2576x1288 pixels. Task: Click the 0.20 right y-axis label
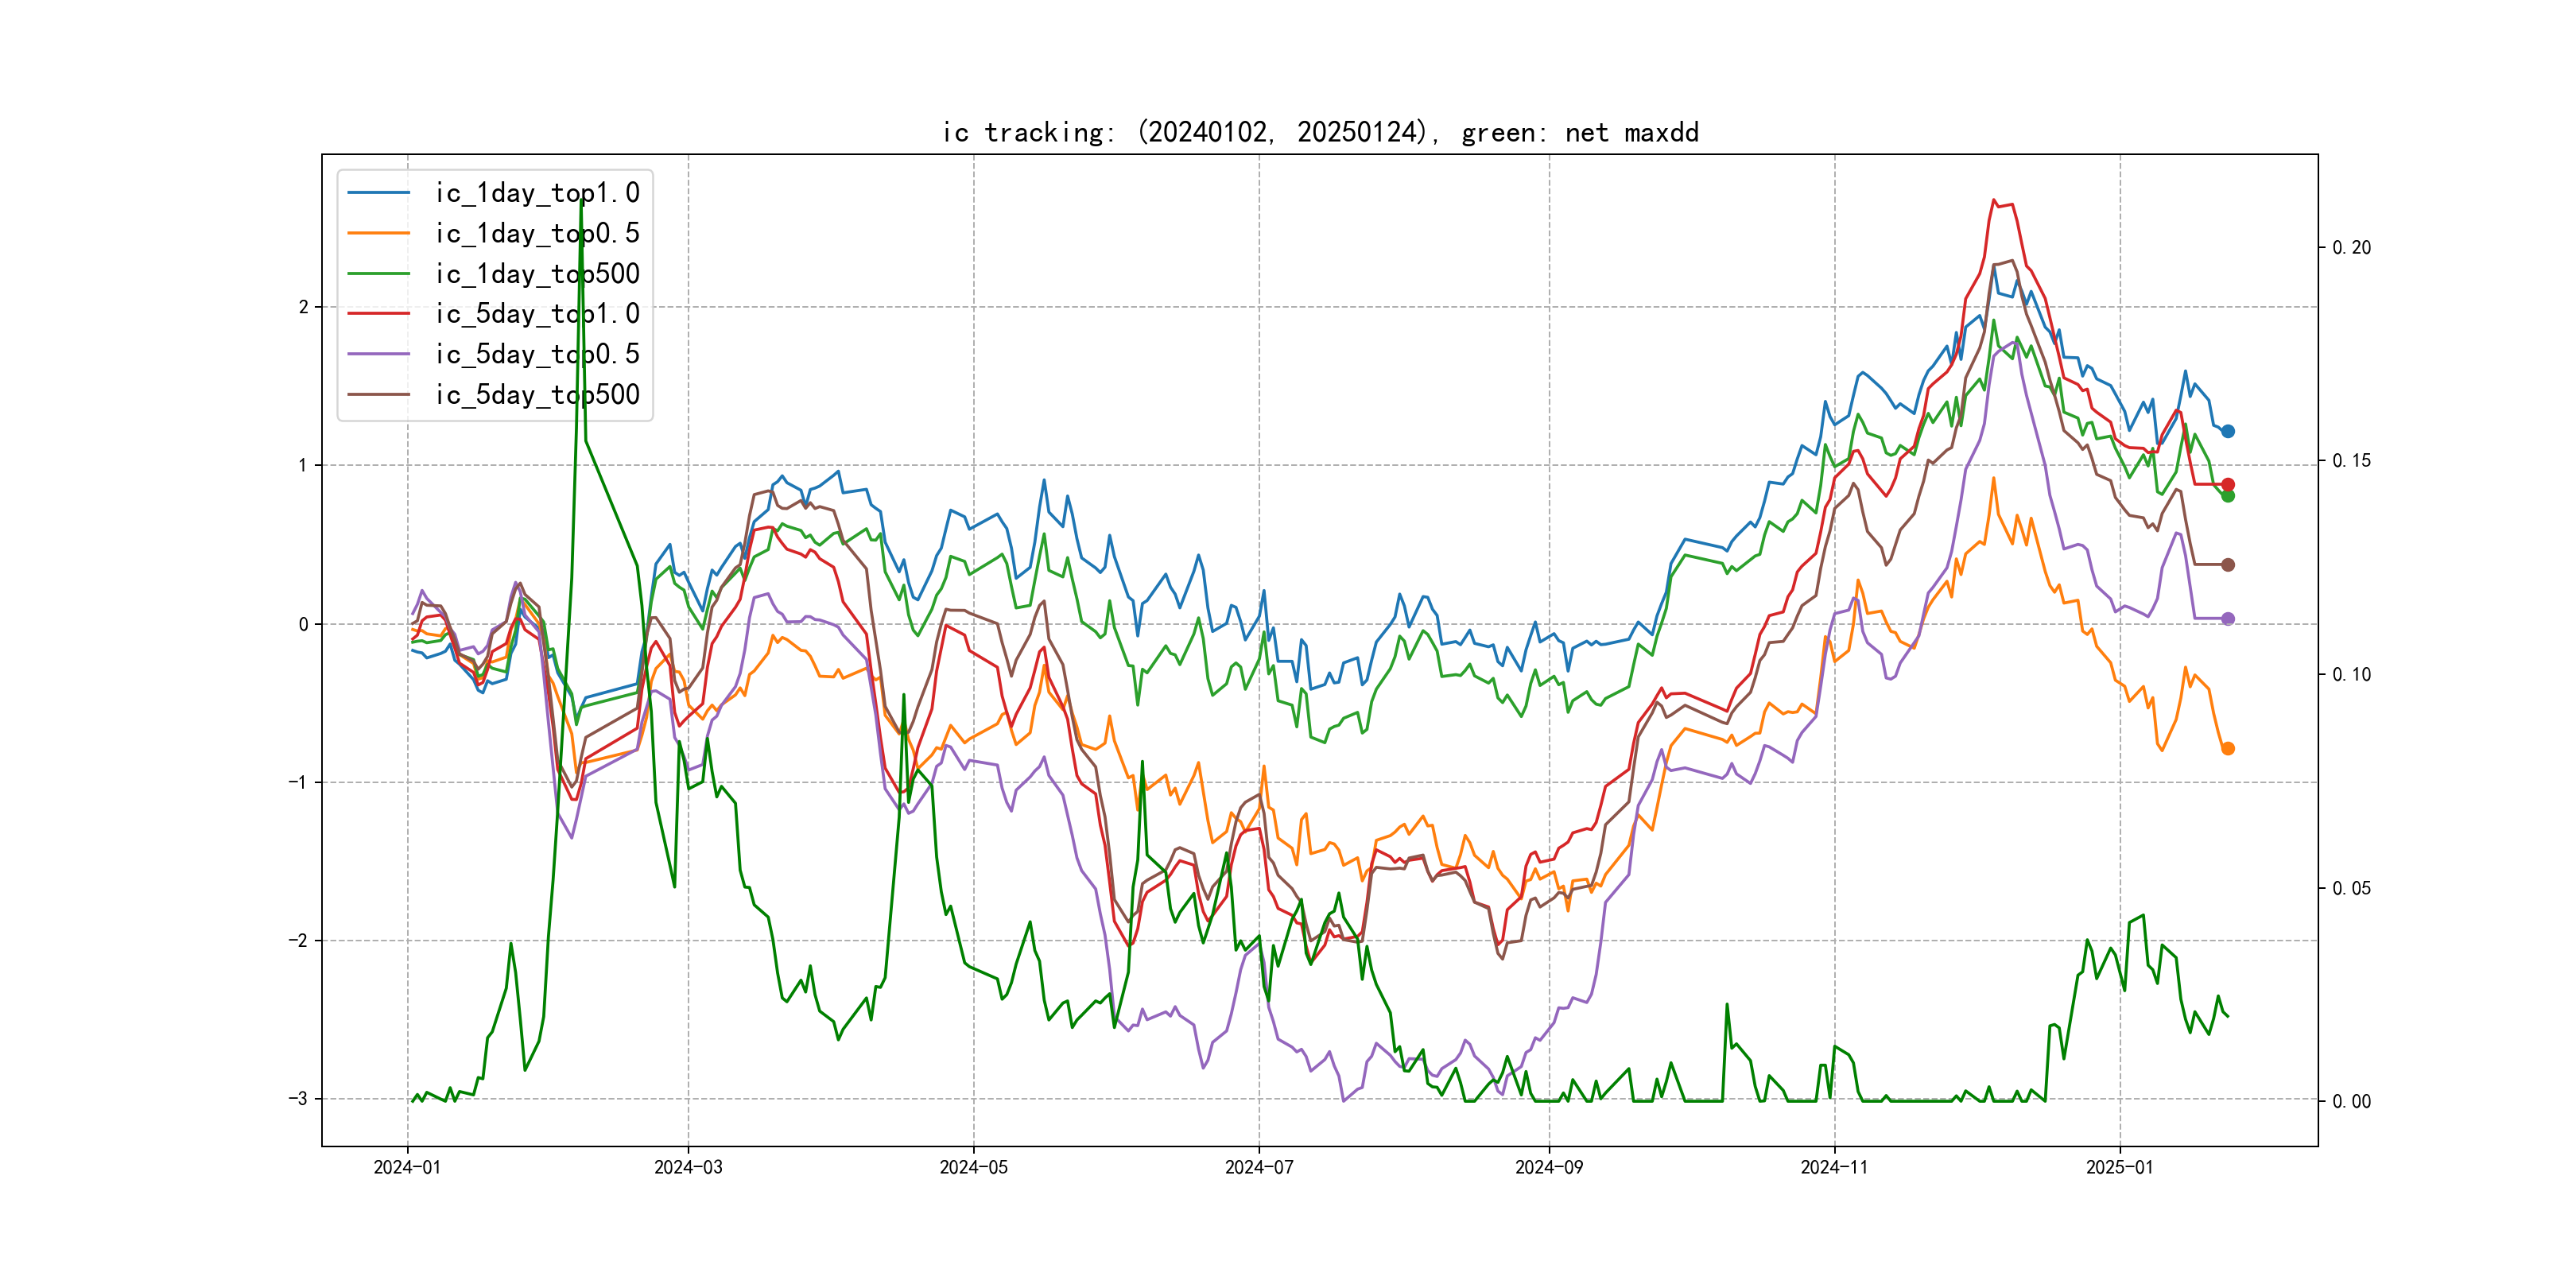[x=2351, y=248]
